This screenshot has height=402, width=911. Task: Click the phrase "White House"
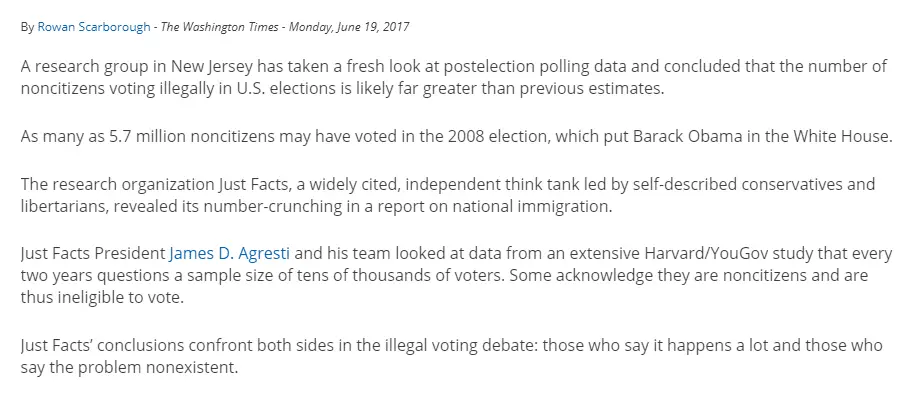click(x=843, y=137)
